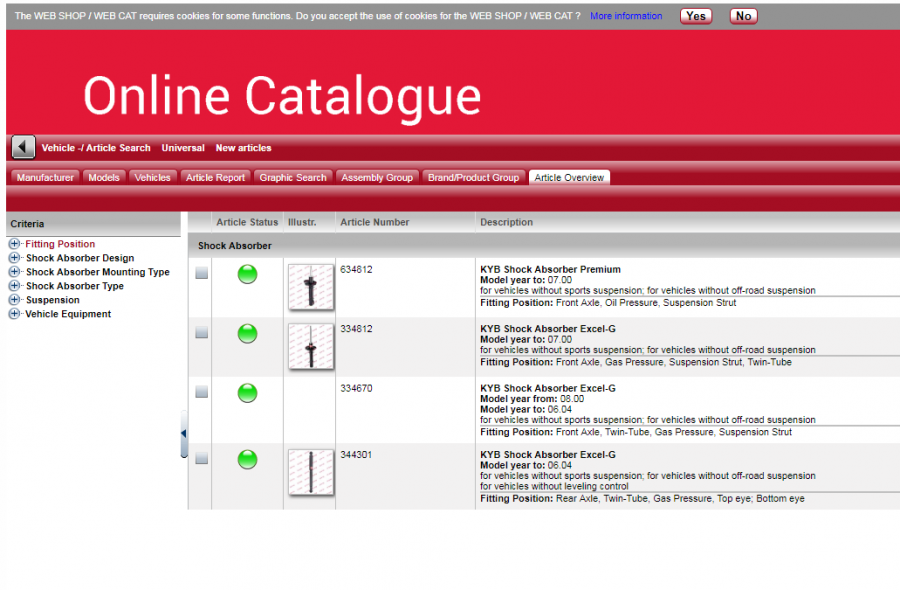Expand the Fitting Position criteria
The height and width of the screenshot is (590, 900).
14,244
